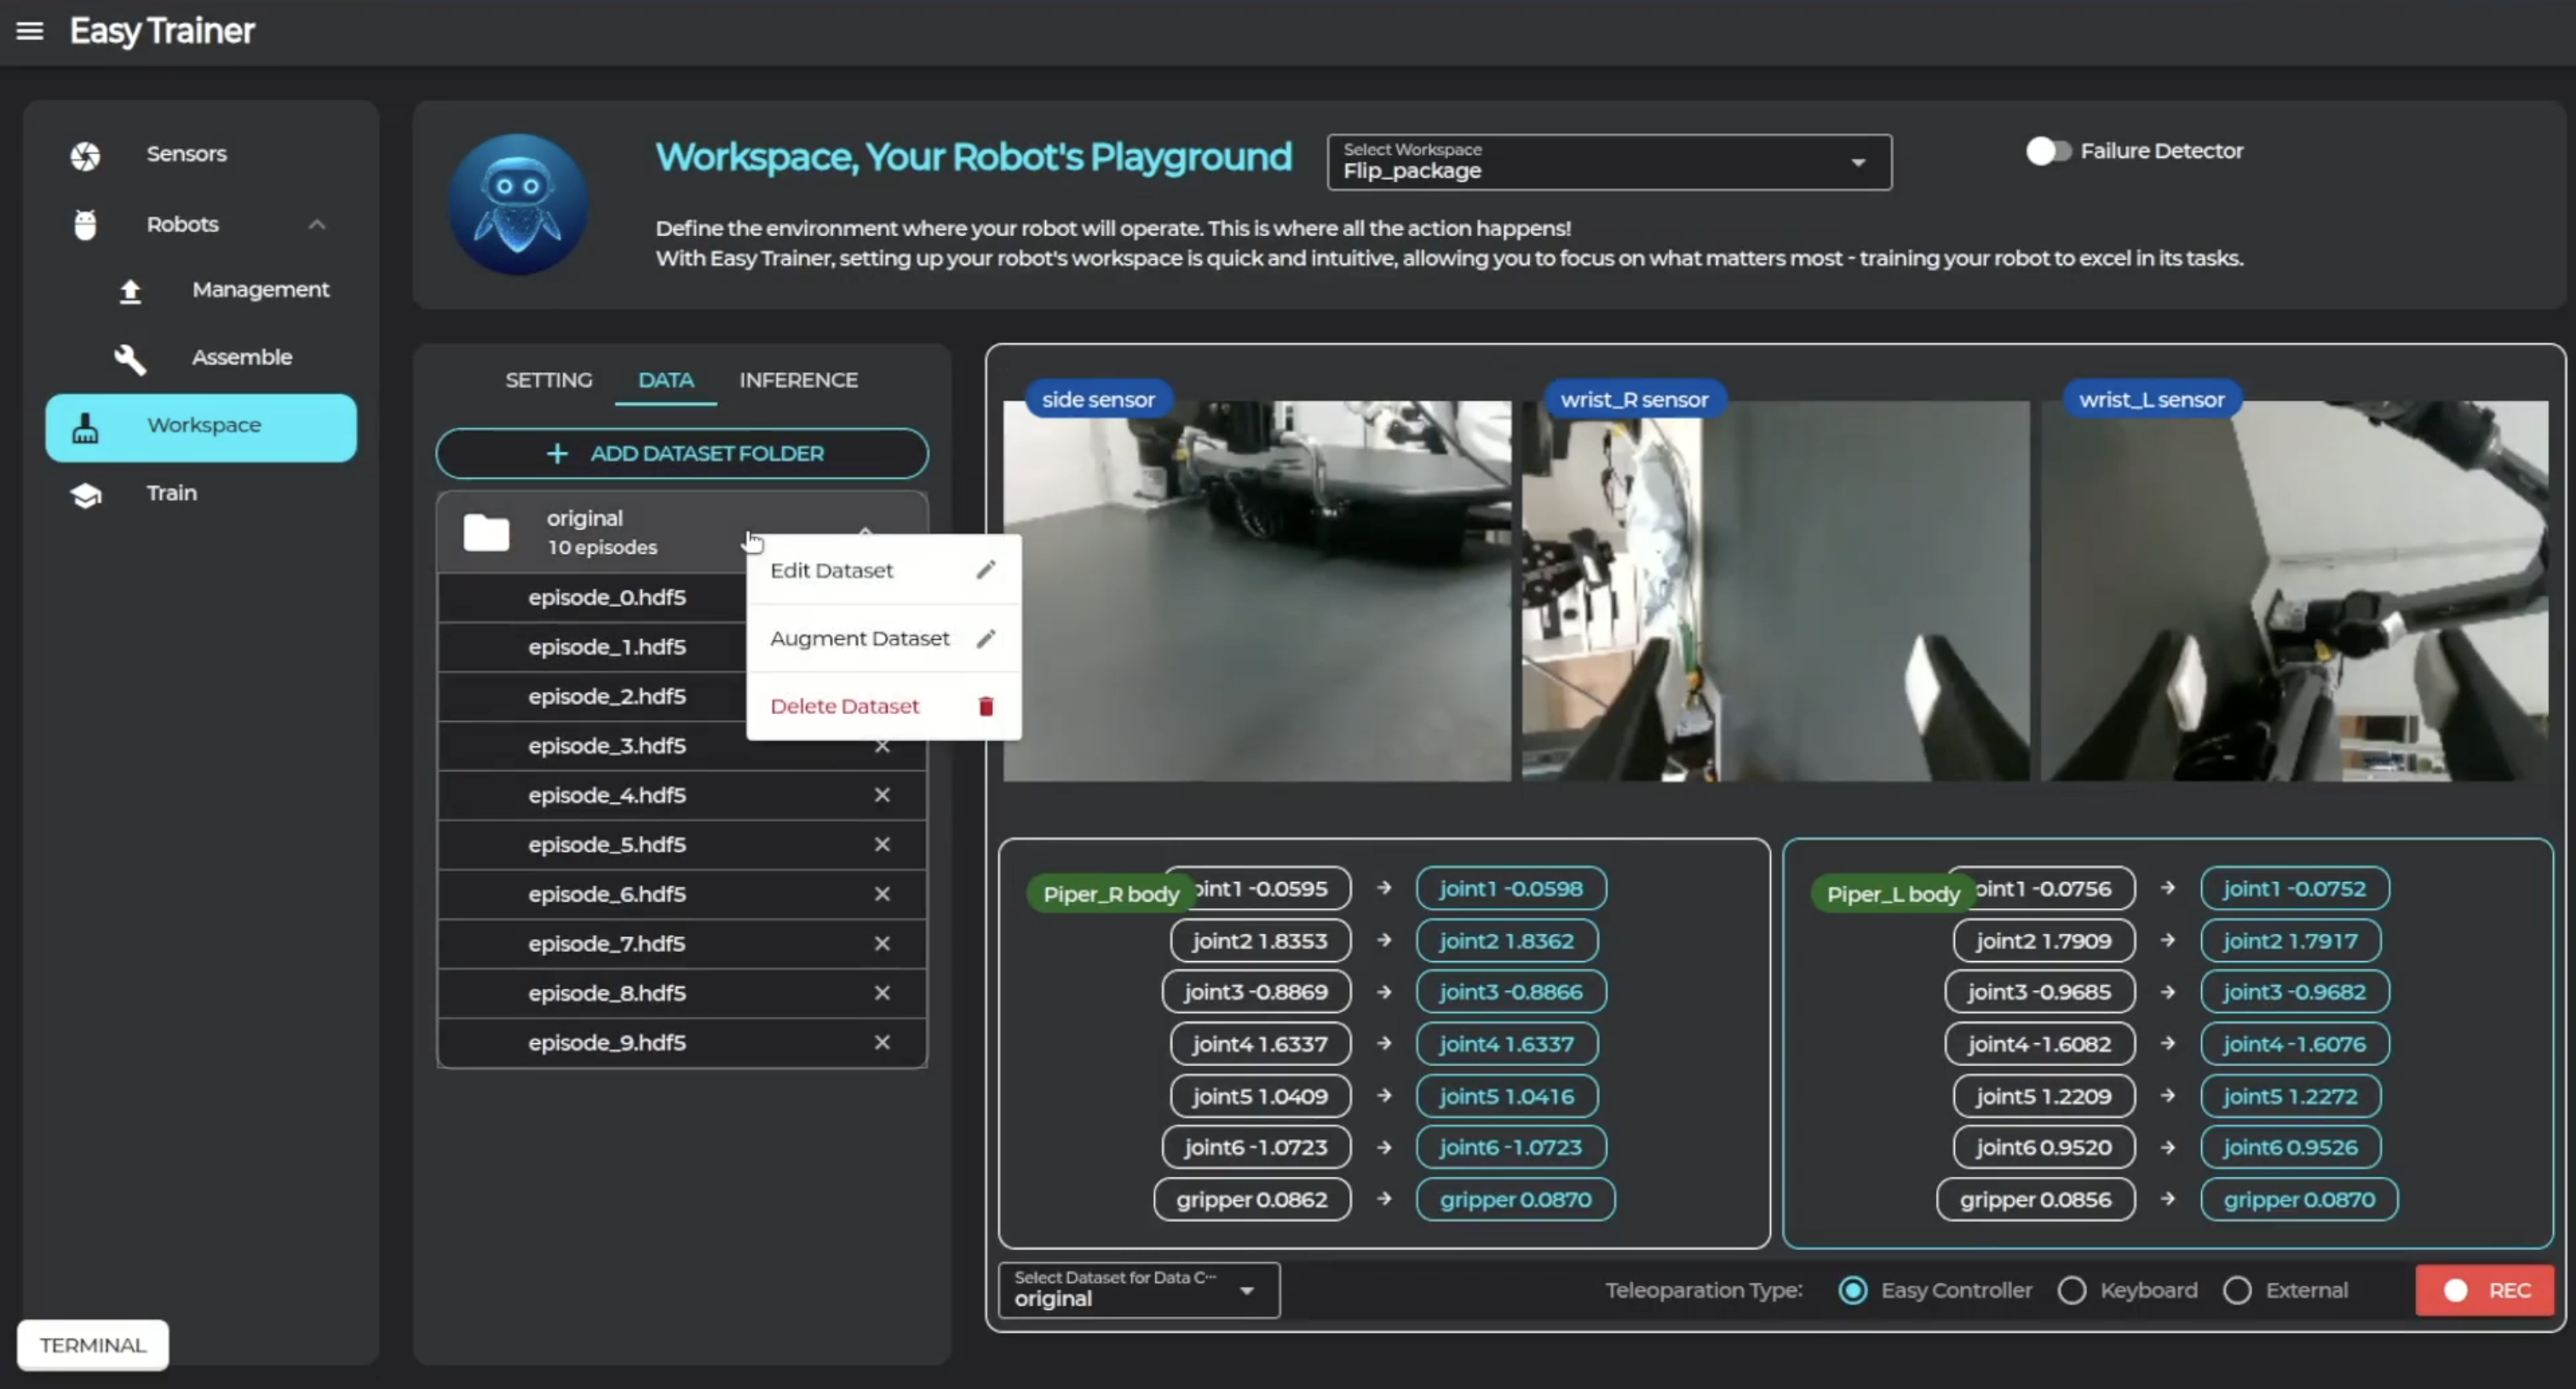The image size is (2576, 1389).
Task: Click the Management upload icon
Action: pyautogui.click(x=130, y=291)
